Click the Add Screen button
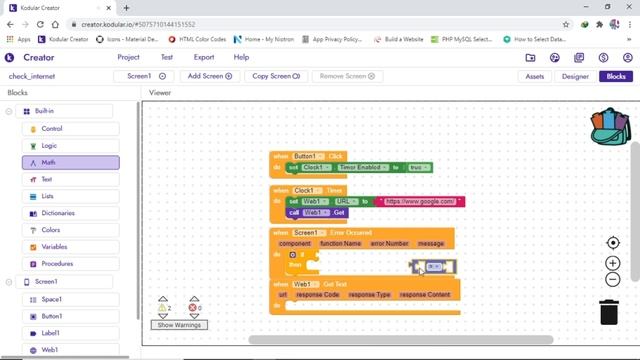The height and width of the screenshot is (360, 640). click(x=210, y=76)
